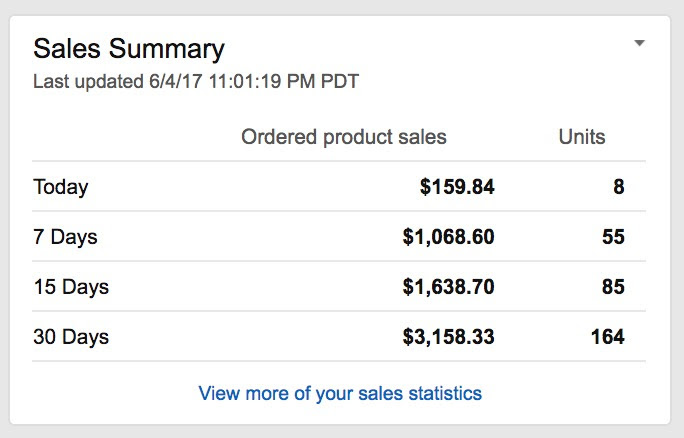The width and height of the screenshot is (684, 438).
Task: Click the Ordered product sales column header
Action: pos(344,137)
